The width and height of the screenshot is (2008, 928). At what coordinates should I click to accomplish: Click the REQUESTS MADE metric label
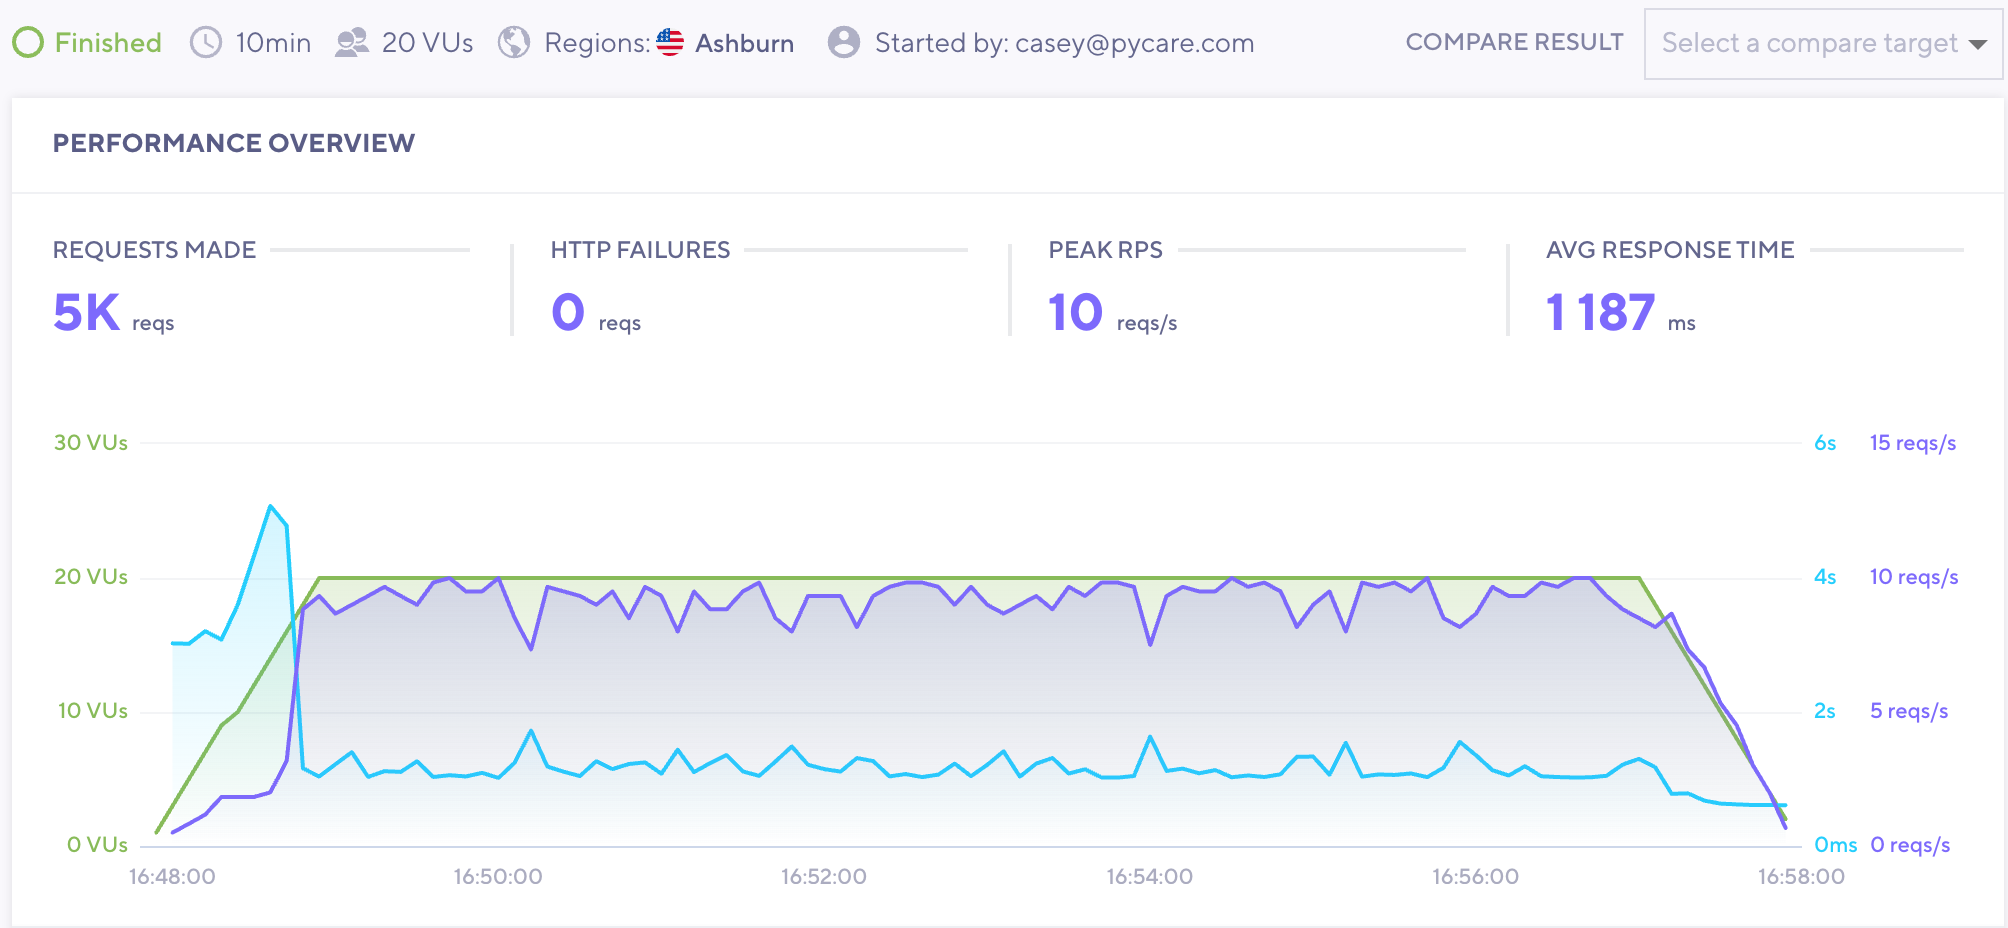coord(154,250)
